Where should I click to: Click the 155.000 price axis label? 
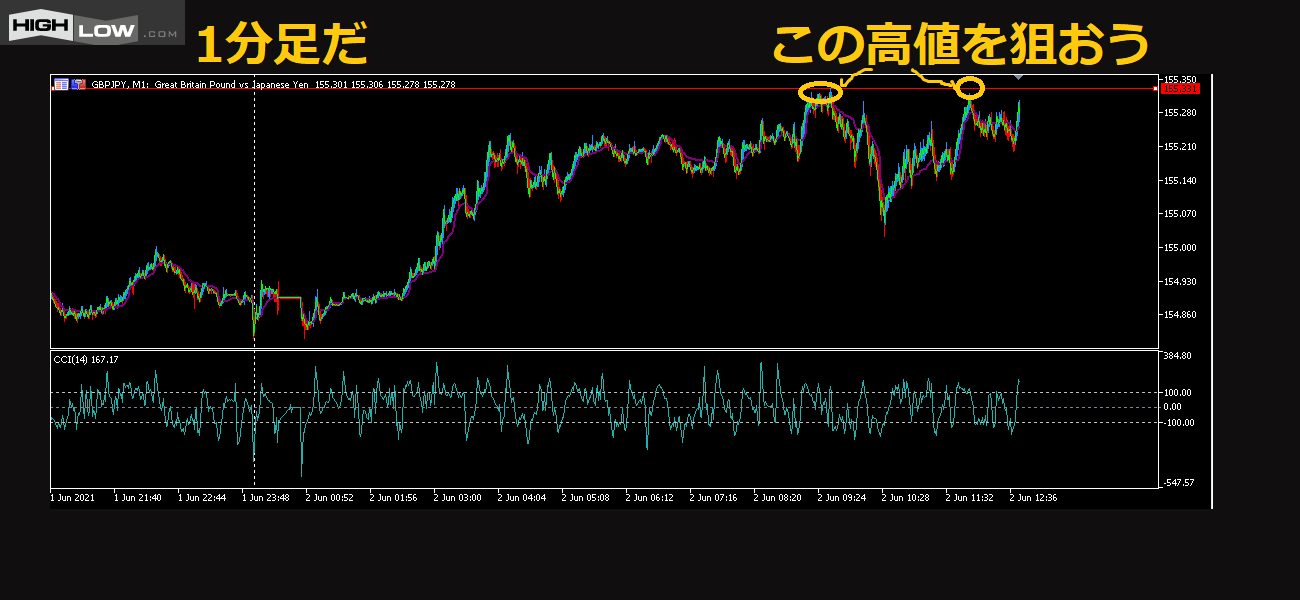[1179, 248]
